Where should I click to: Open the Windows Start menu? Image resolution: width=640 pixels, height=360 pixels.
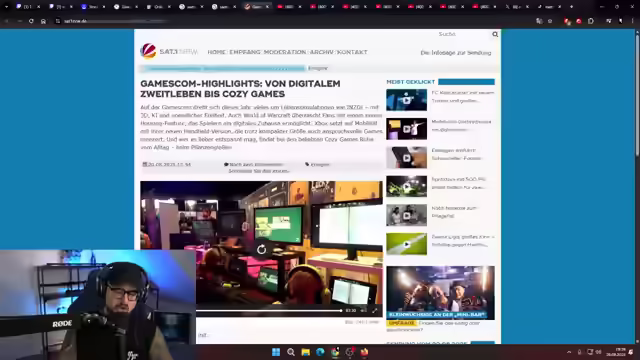point(276,352)
